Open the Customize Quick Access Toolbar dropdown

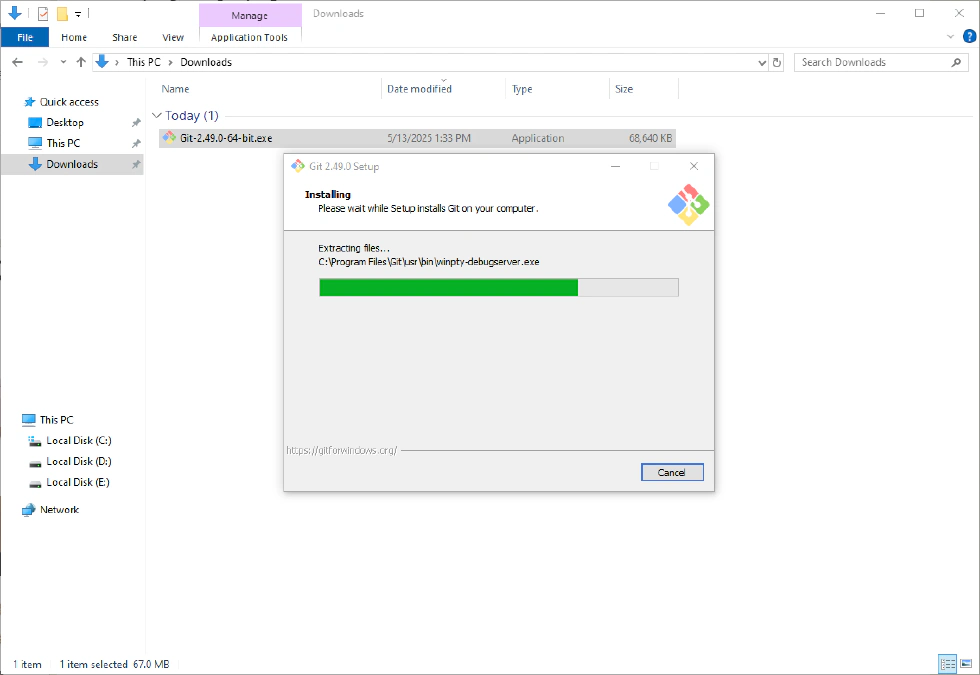tap(78, 14)
